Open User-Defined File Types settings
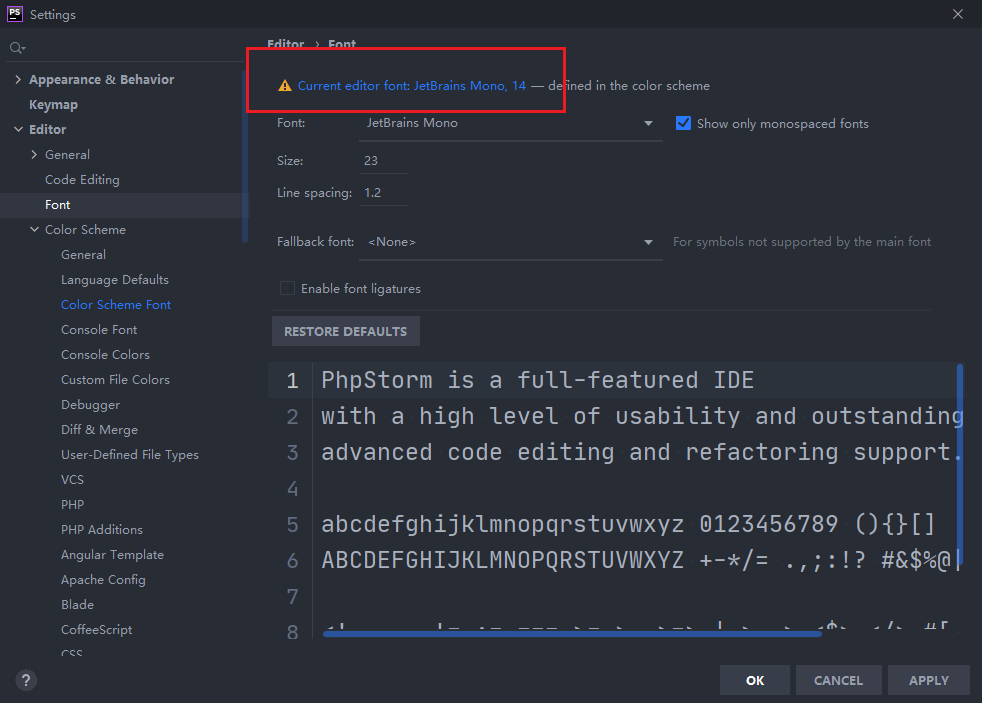 coord(130,455)
